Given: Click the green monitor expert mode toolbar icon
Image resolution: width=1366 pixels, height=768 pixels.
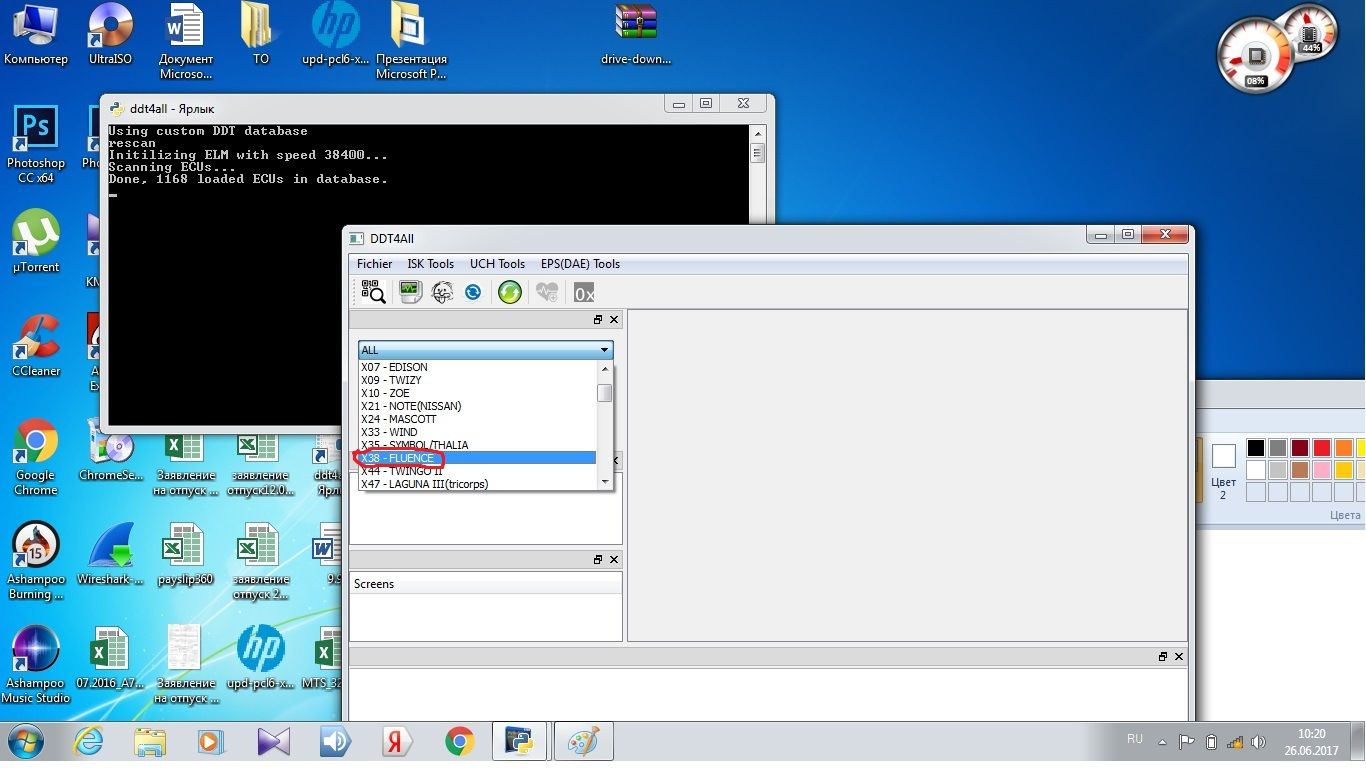Looking at the screenshot, I should coord(410,292).
